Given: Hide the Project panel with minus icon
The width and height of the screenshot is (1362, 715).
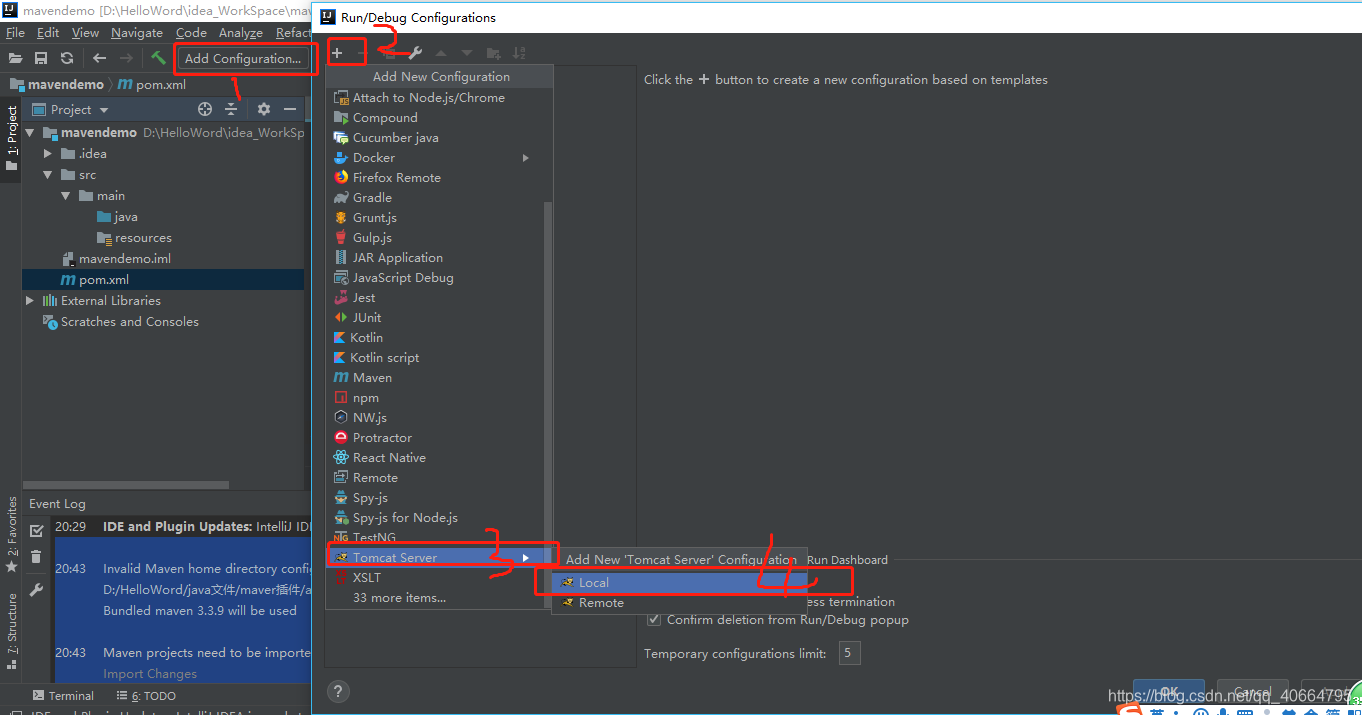Looking at the screenshot, I should click(x=290, y=109).
